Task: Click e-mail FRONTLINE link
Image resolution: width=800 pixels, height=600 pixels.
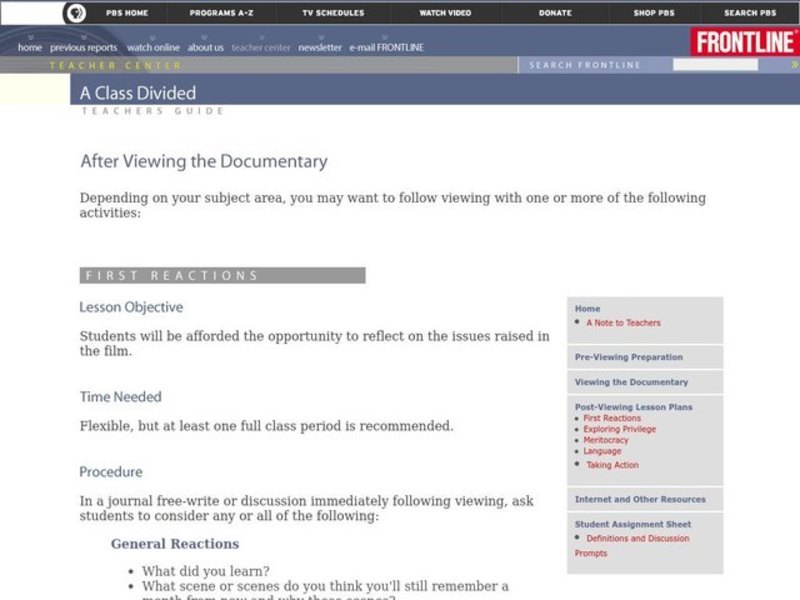Action: (386, 48)
